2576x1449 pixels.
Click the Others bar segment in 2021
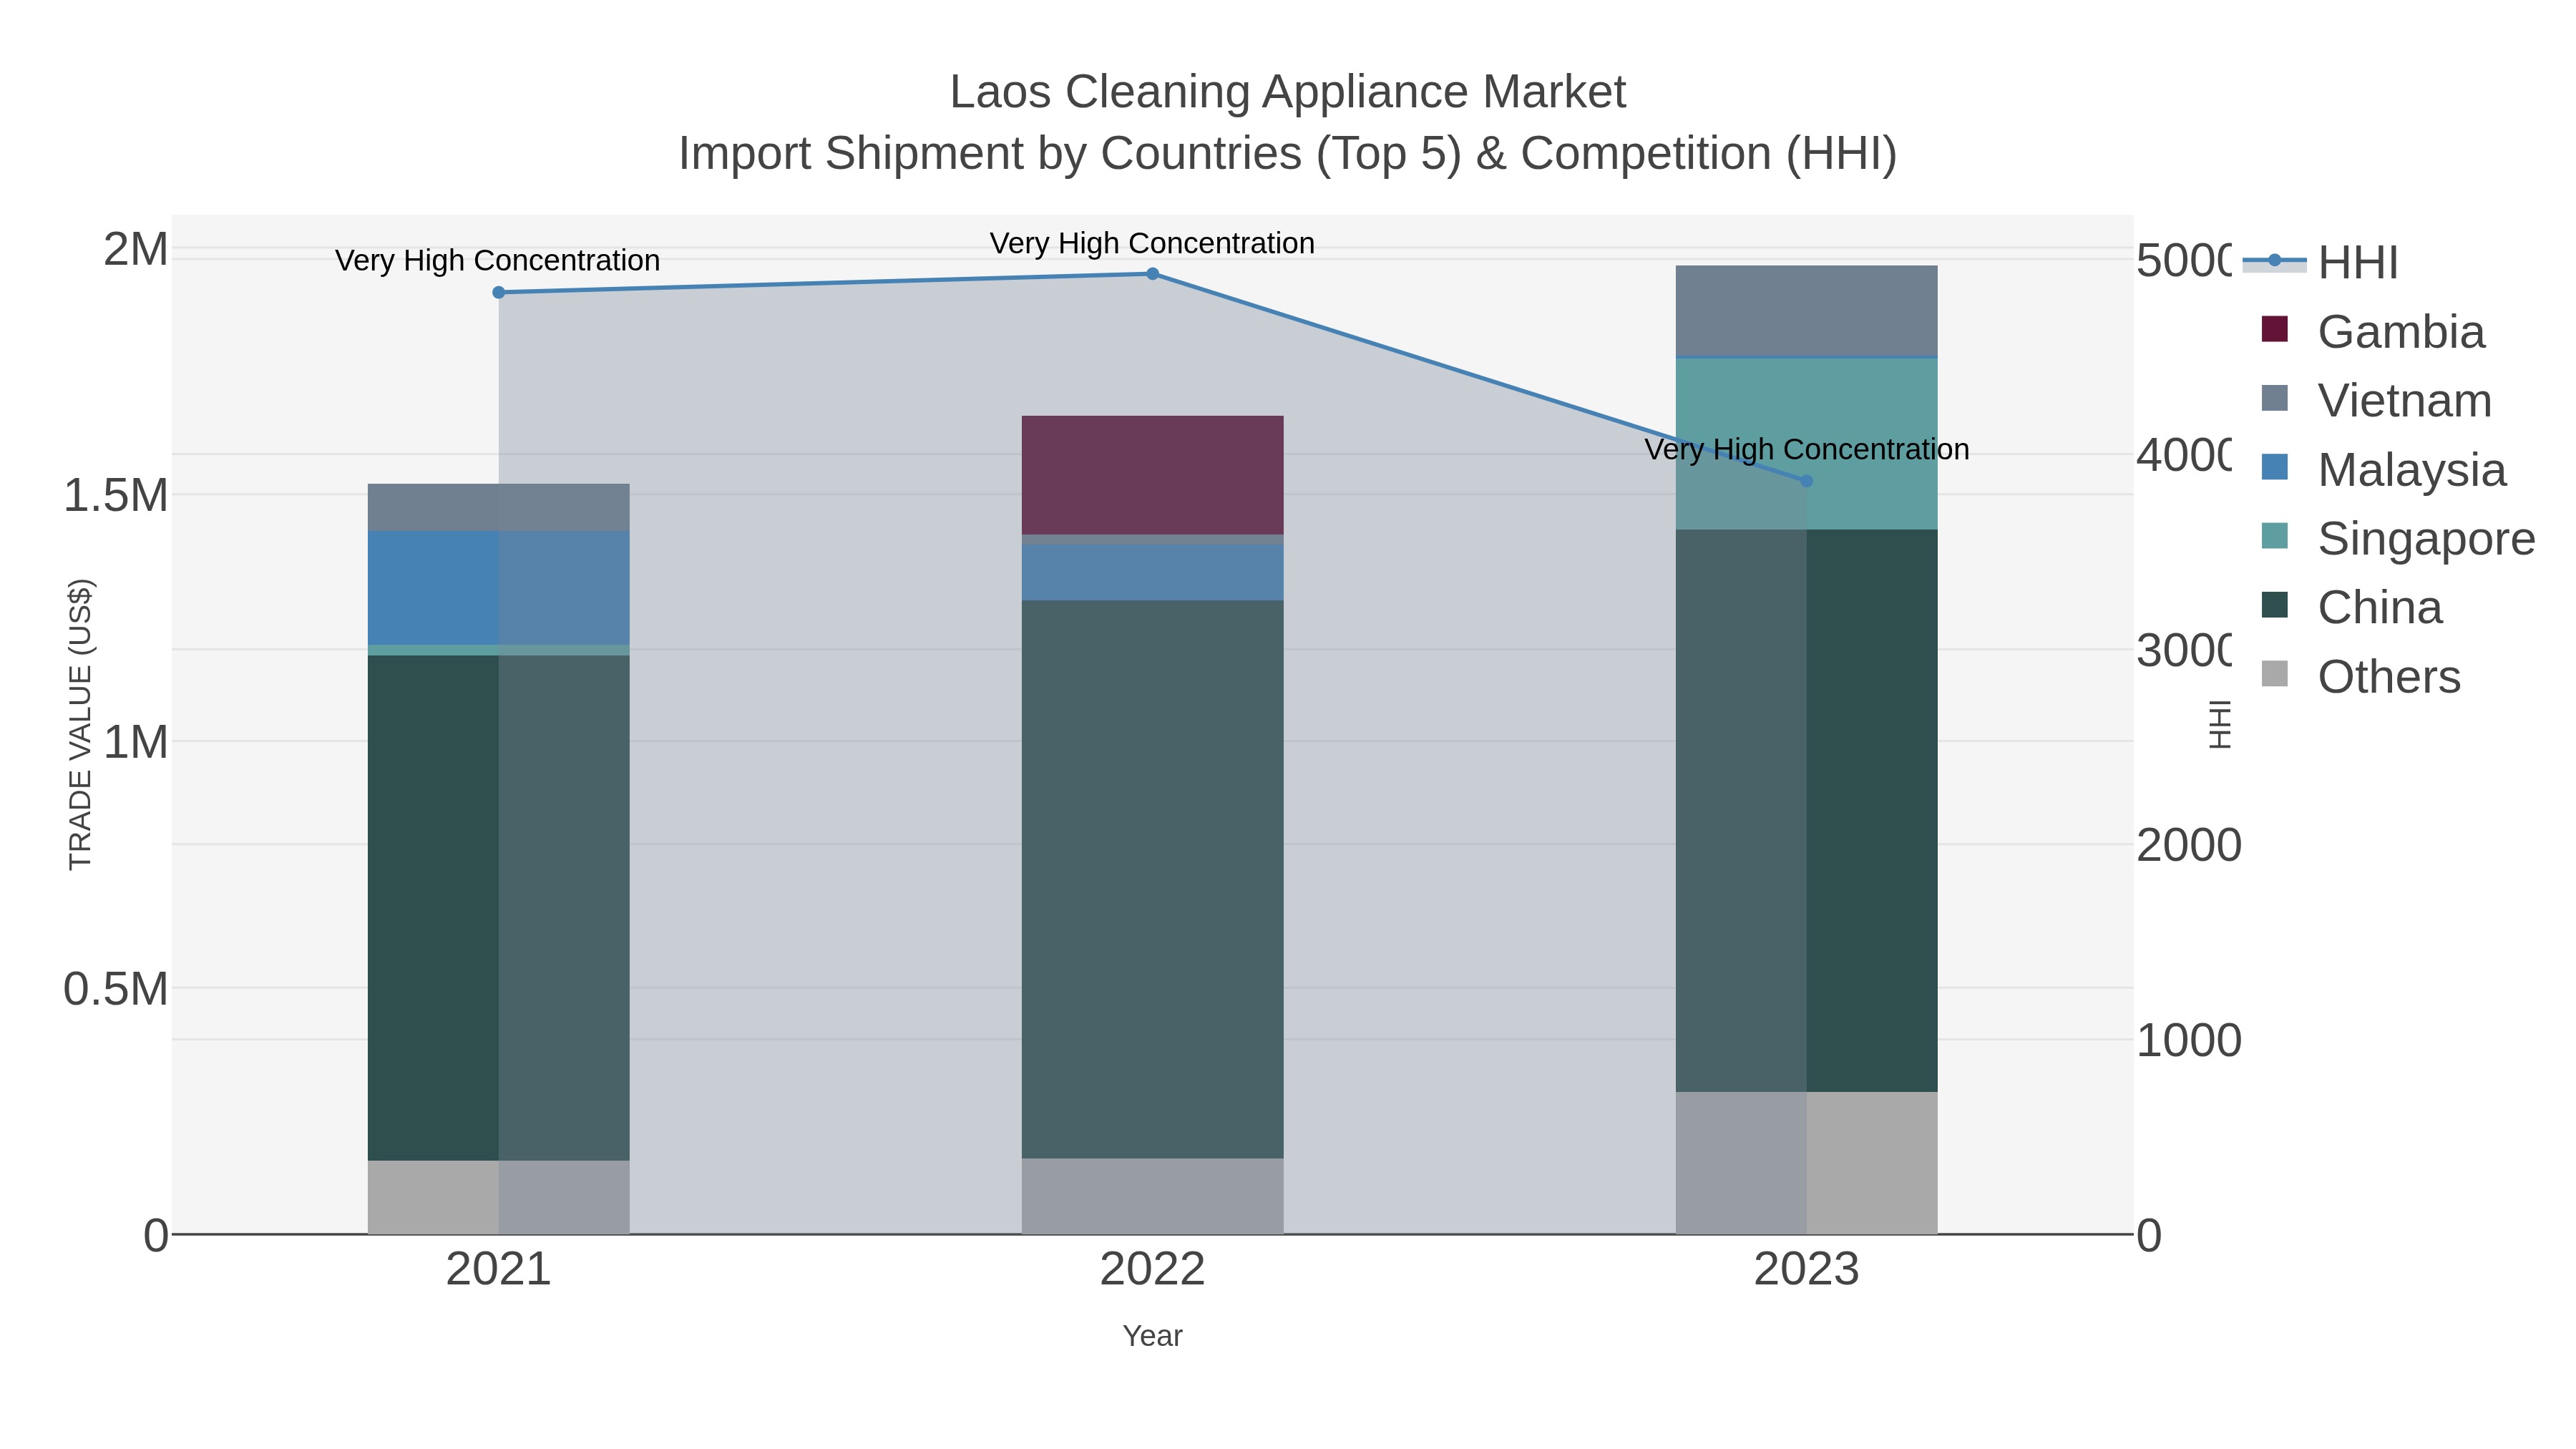(x=499, y=1197)
